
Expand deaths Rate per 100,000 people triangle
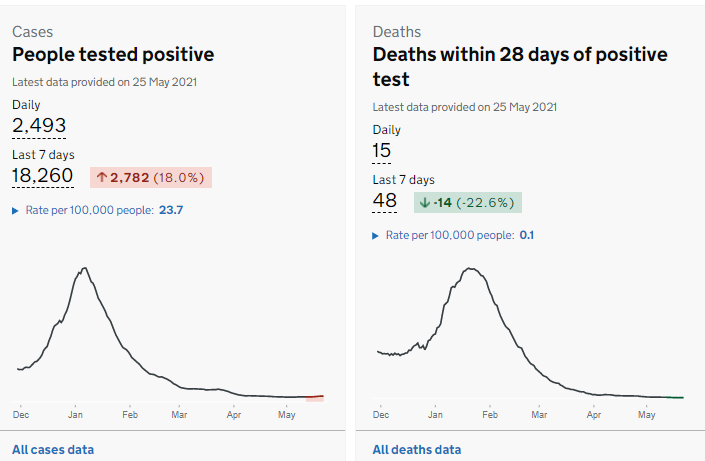(x=376, y=235)
